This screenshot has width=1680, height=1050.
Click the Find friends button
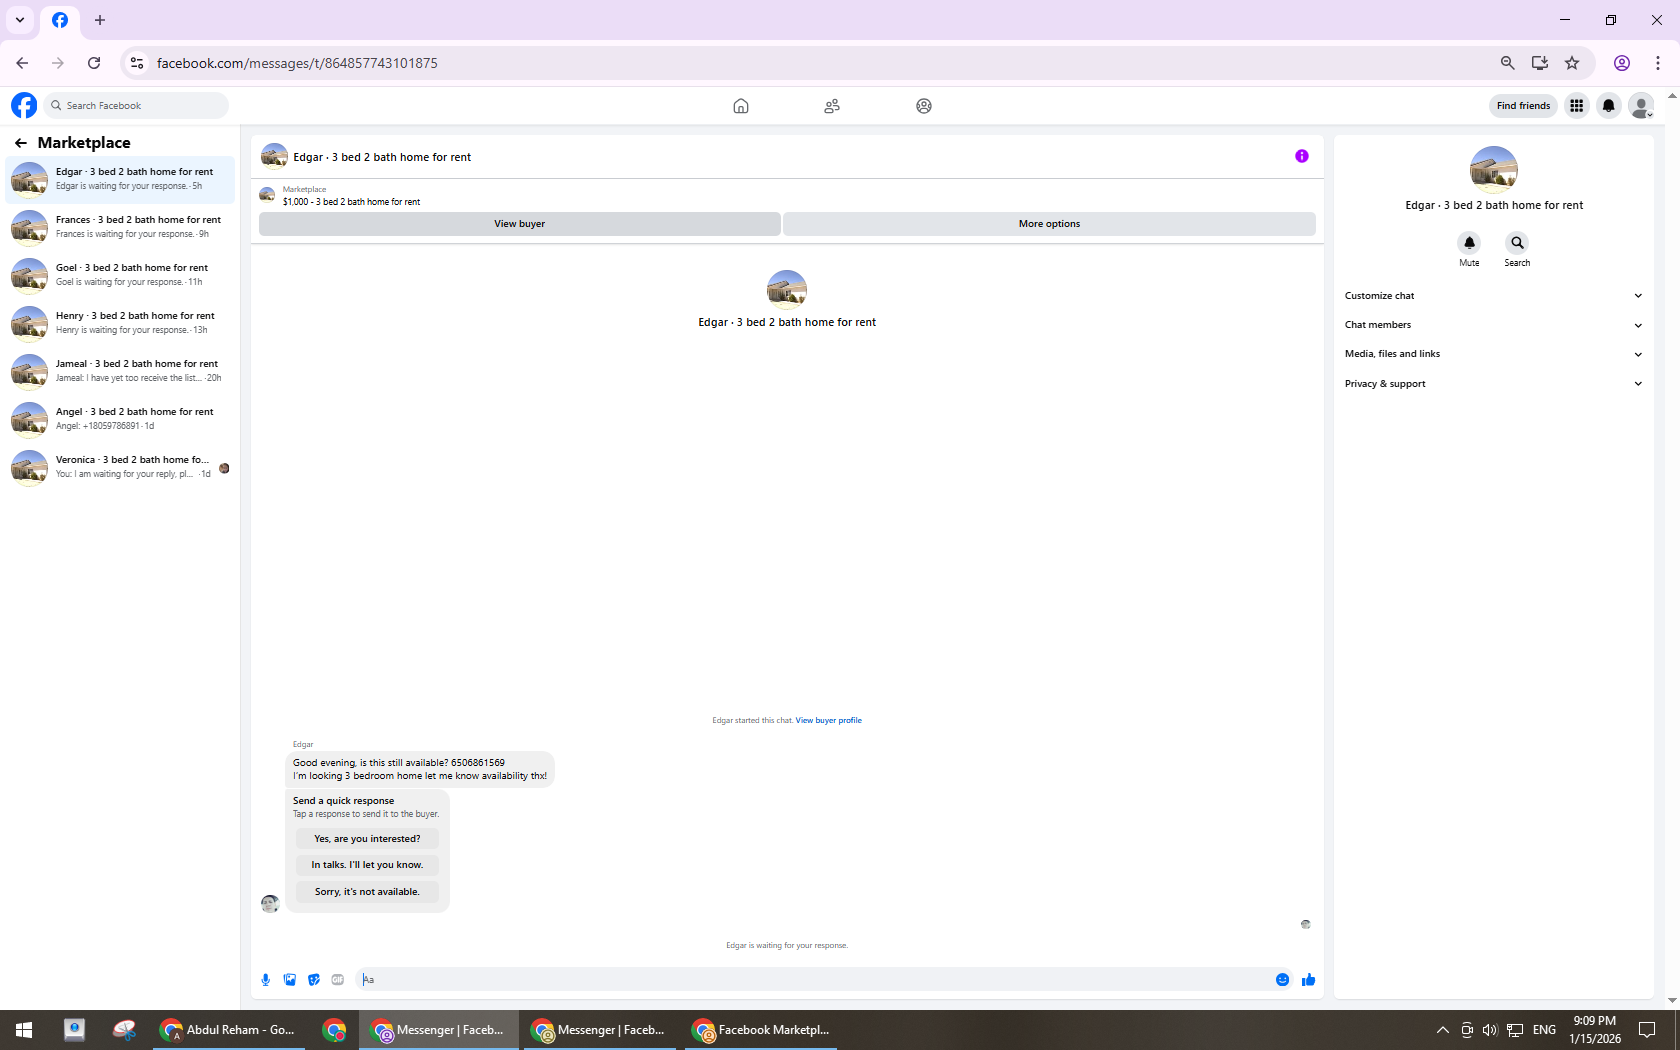(1523, 105)
